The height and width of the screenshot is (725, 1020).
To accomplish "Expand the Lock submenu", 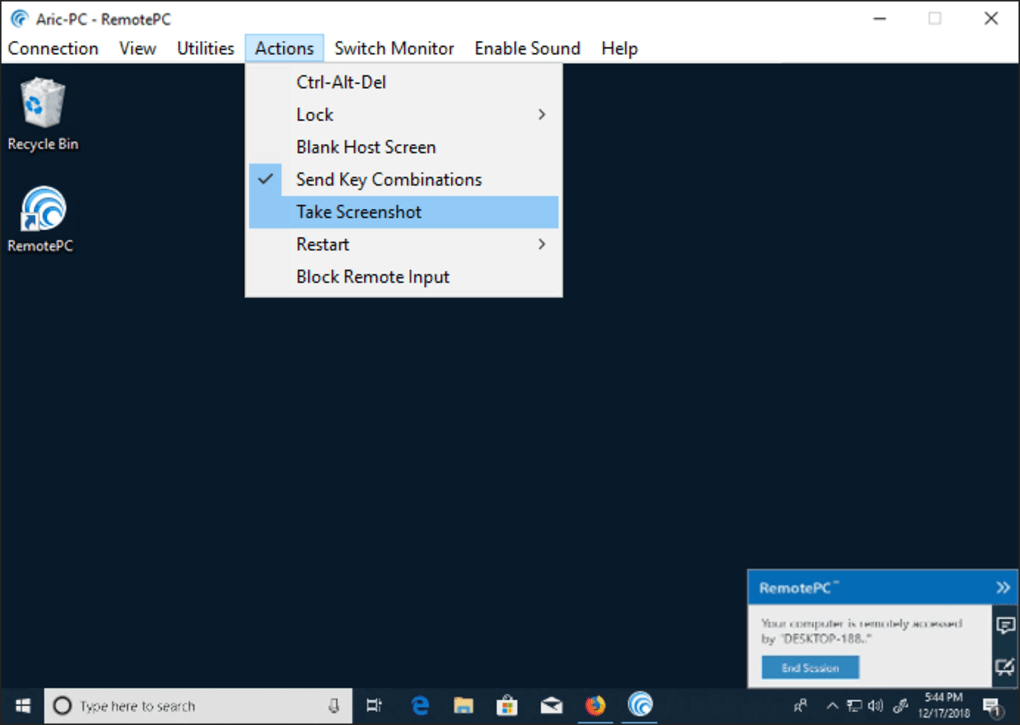I will pyautogui.click(x=314, y=114).
